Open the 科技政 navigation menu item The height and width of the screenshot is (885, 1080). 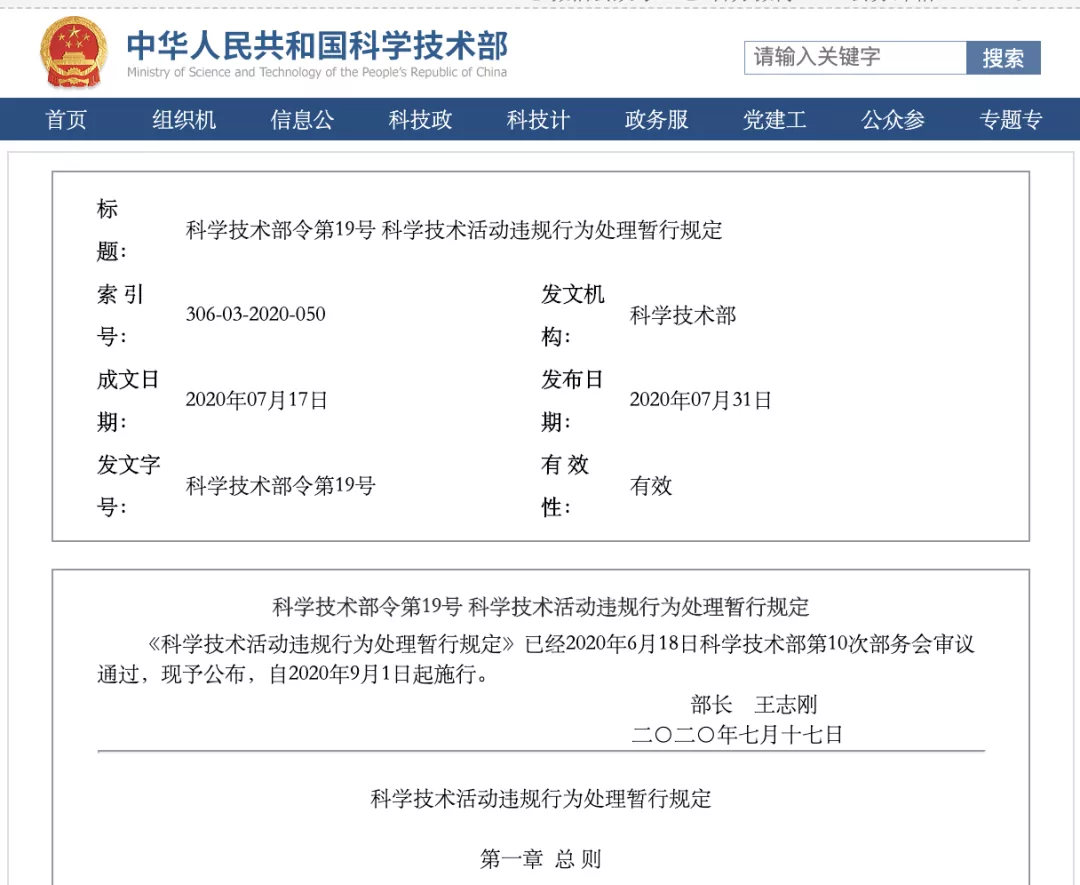[x=419, y=120]
